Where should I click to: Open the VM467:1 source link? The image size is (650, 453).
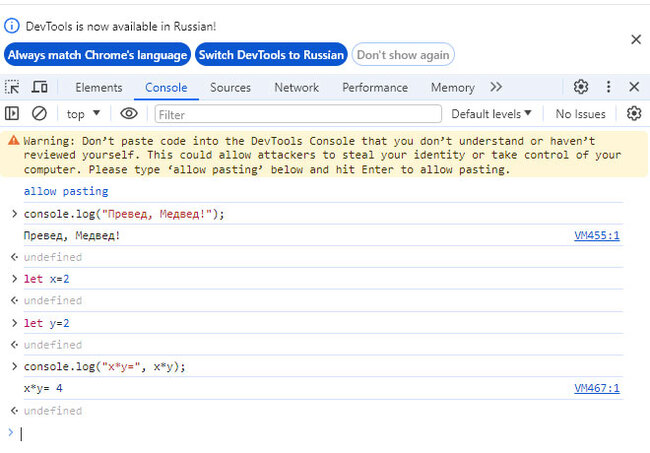coord(597,388)
